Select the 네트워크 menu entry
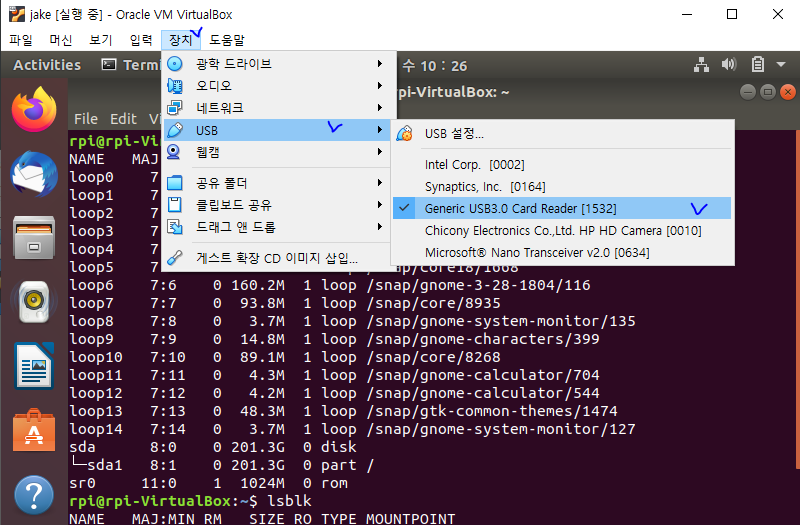 (x=279, y=108)
